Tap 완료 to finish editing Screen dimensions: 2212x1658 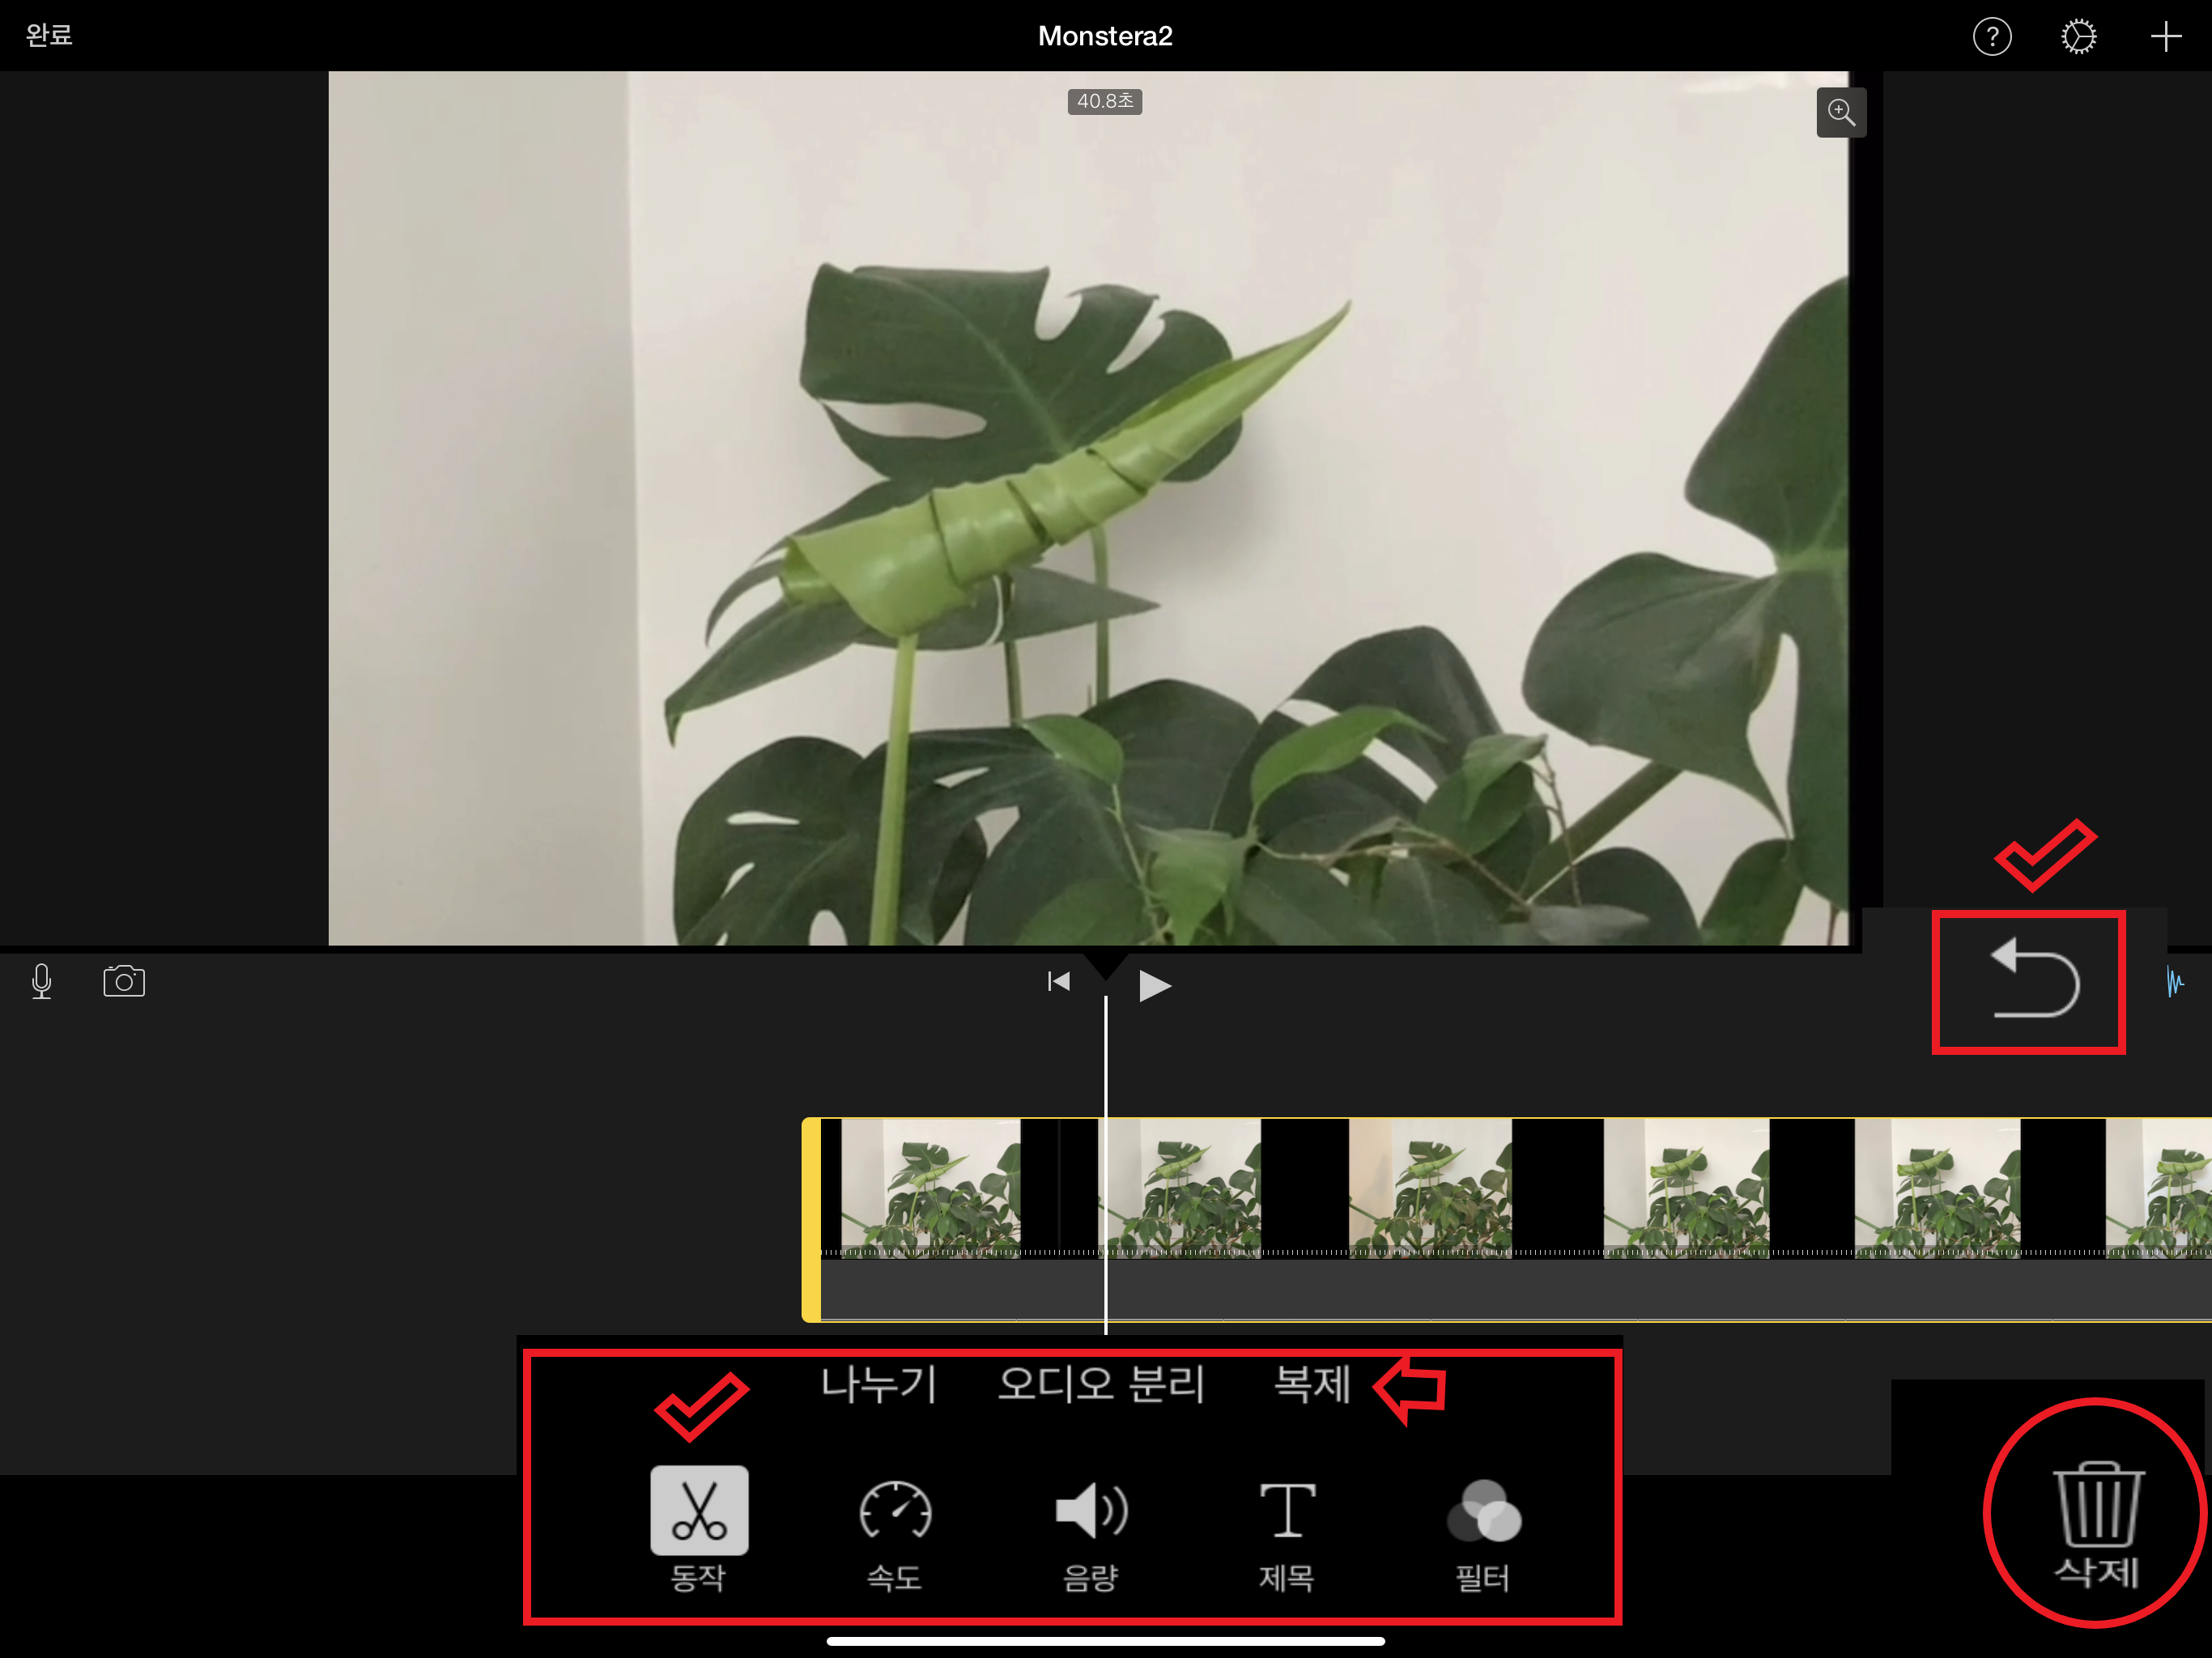click(48, 35)
